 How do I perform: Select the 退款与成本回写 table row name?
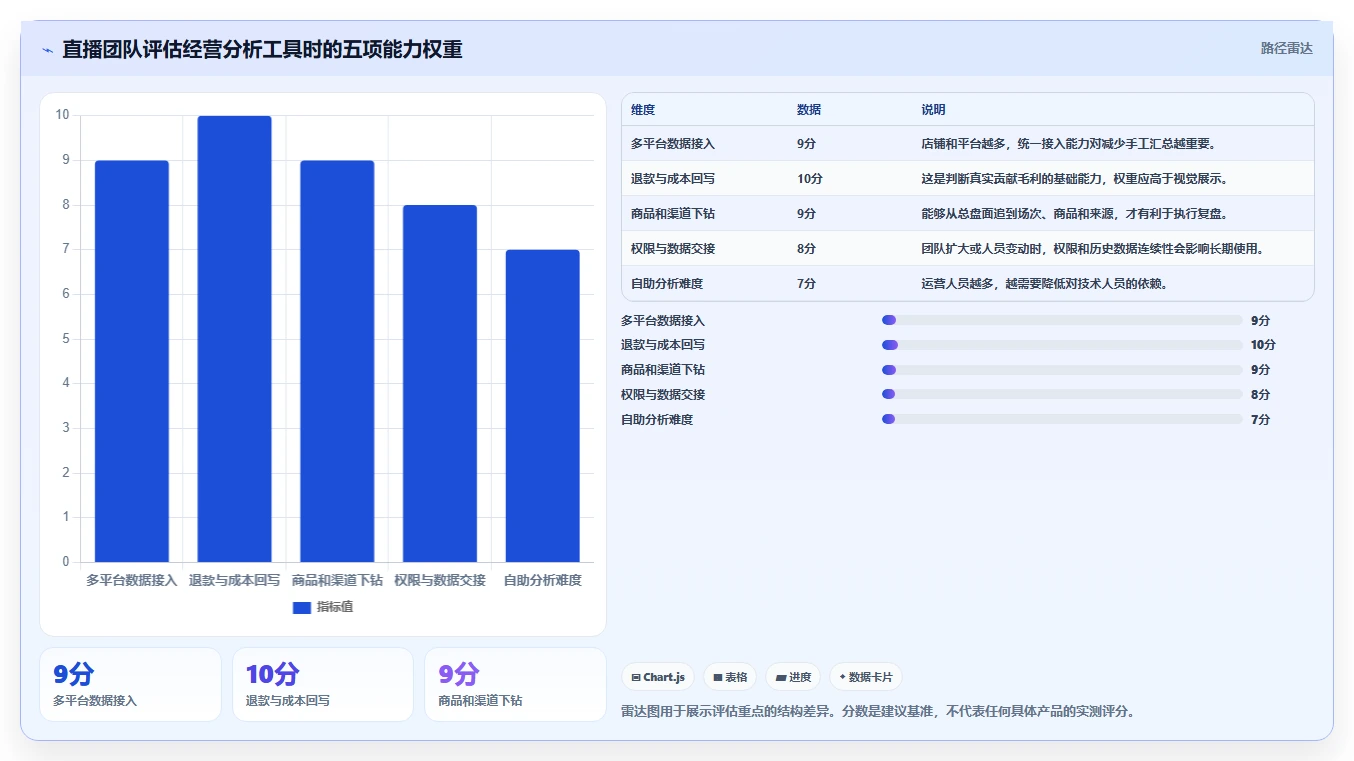tap(673, 179)
